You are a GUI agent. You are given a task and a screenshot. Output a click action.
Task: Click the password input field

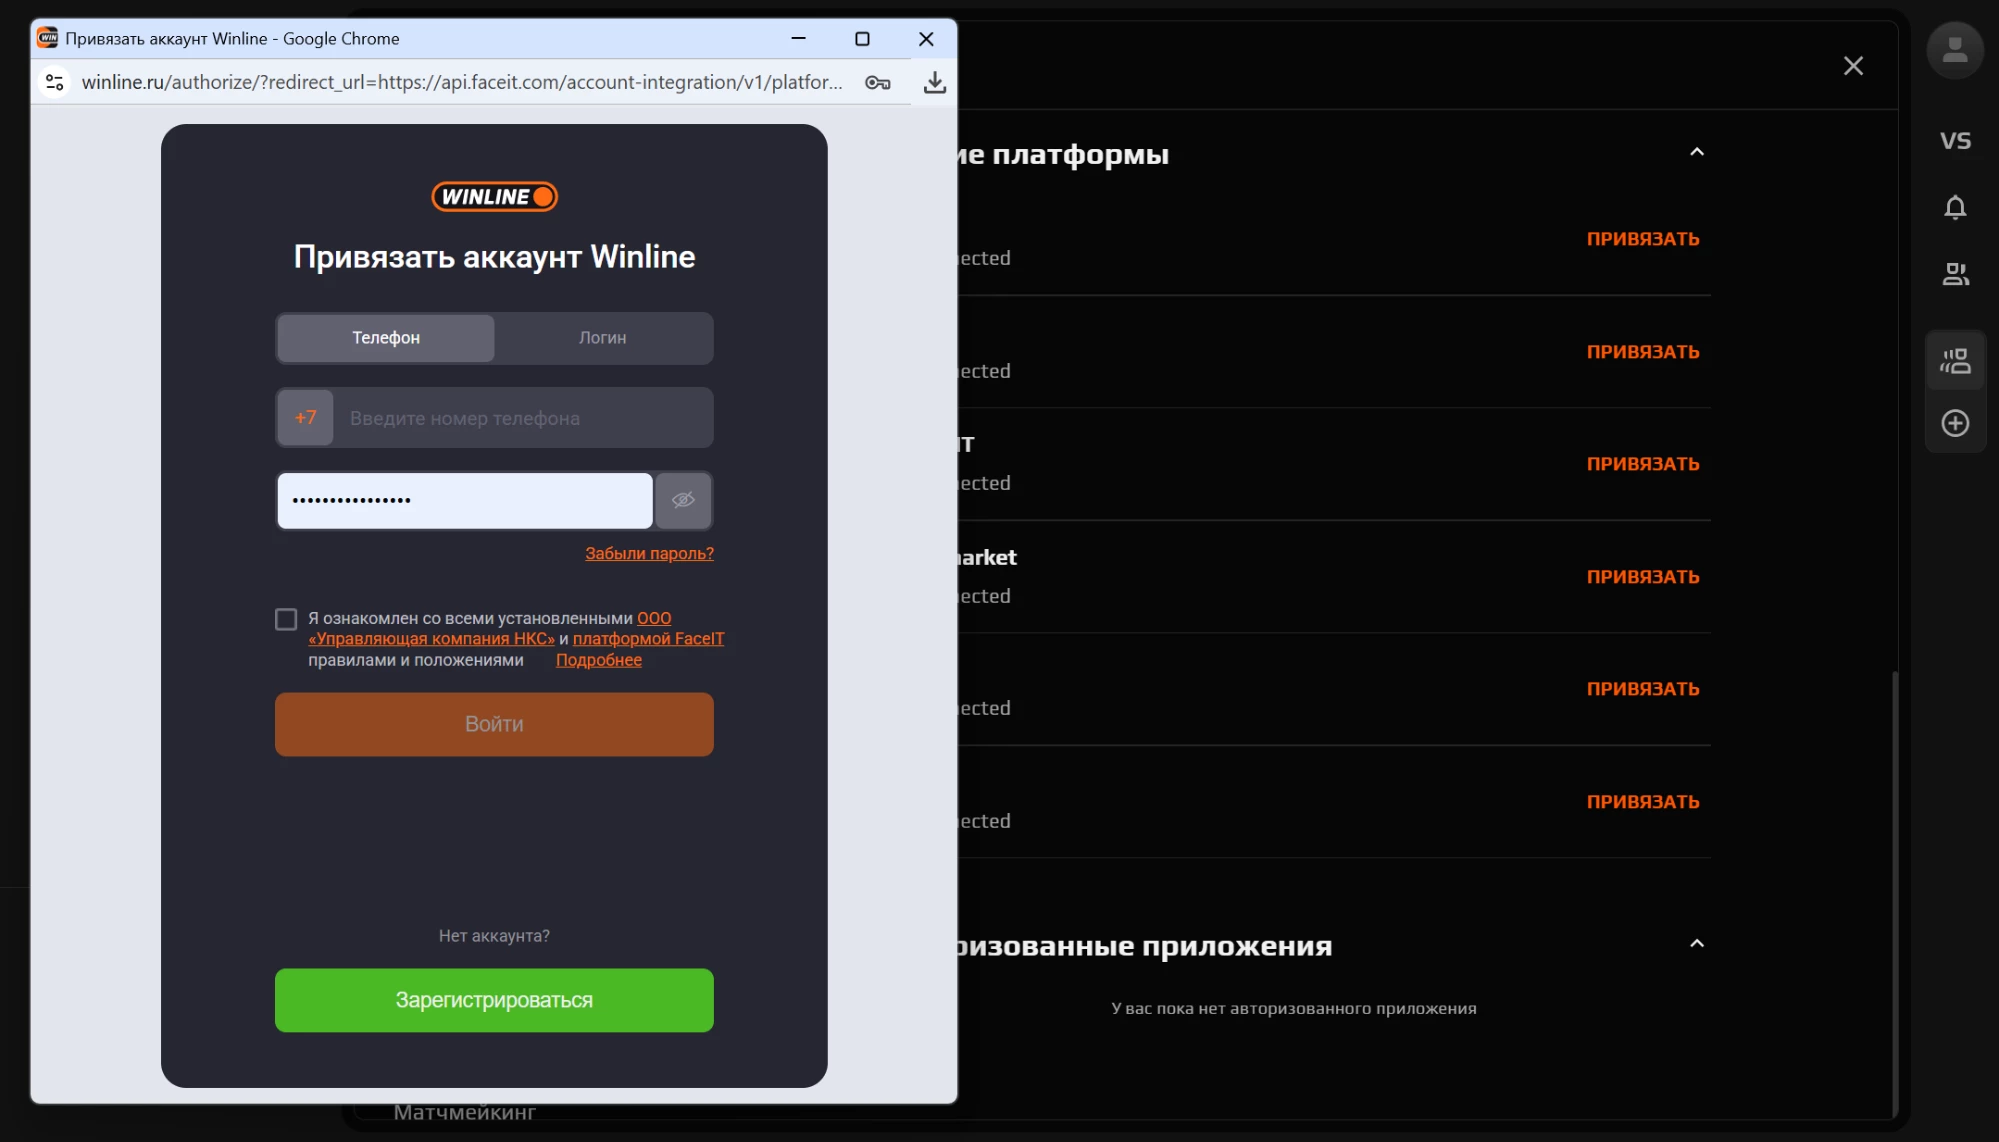465,500
